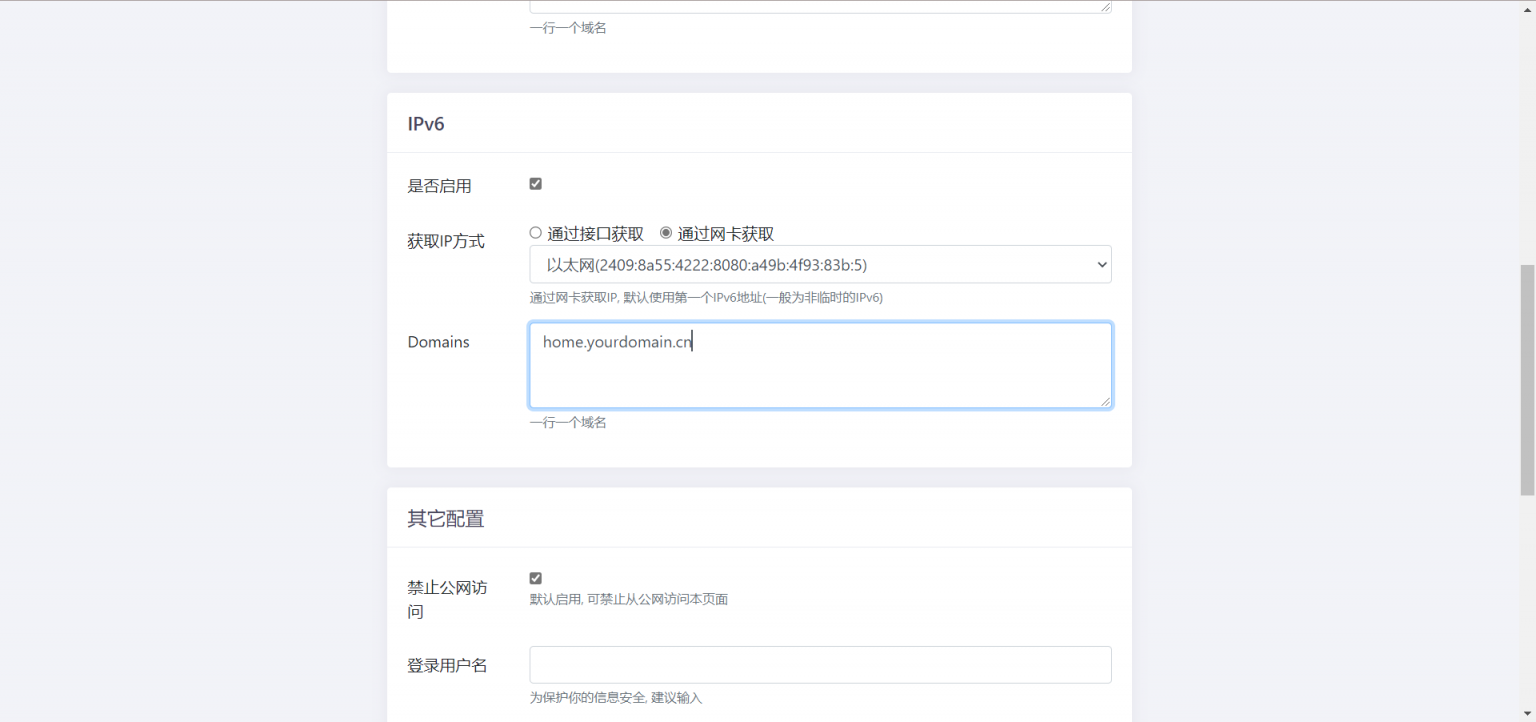Disable the 禁止公网访问 checkbox

(x=536, y=578)
